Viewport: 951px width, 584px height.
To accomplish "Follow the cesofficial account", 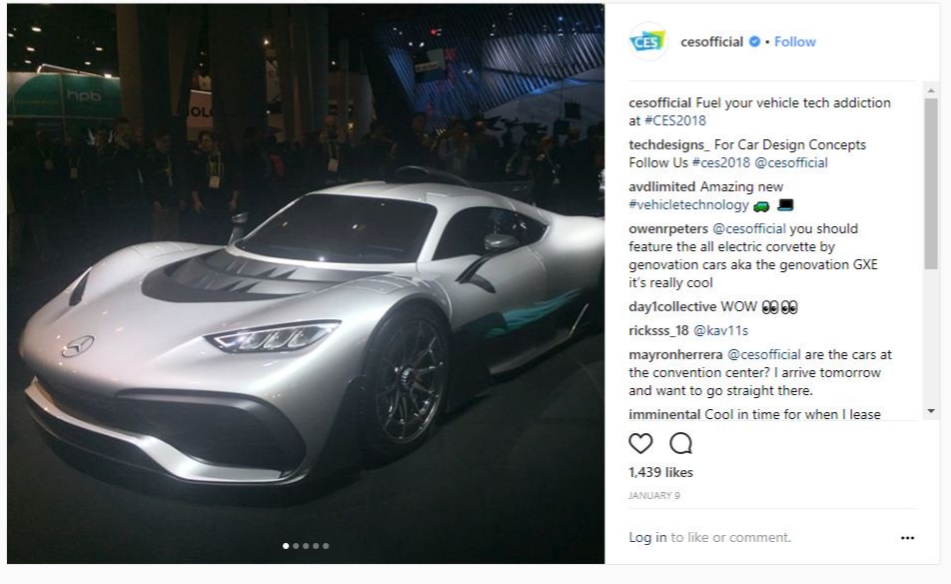I will pyautogui.click(x=795, y=42).
